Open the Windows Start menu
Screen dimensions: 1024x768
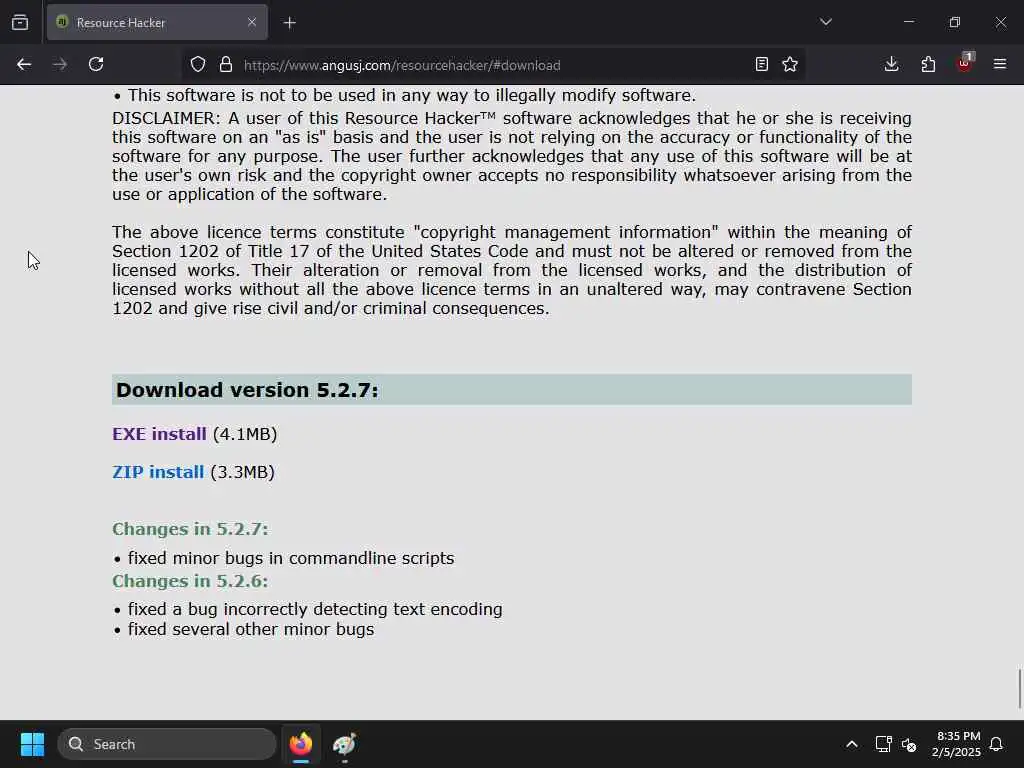(32, 744)
